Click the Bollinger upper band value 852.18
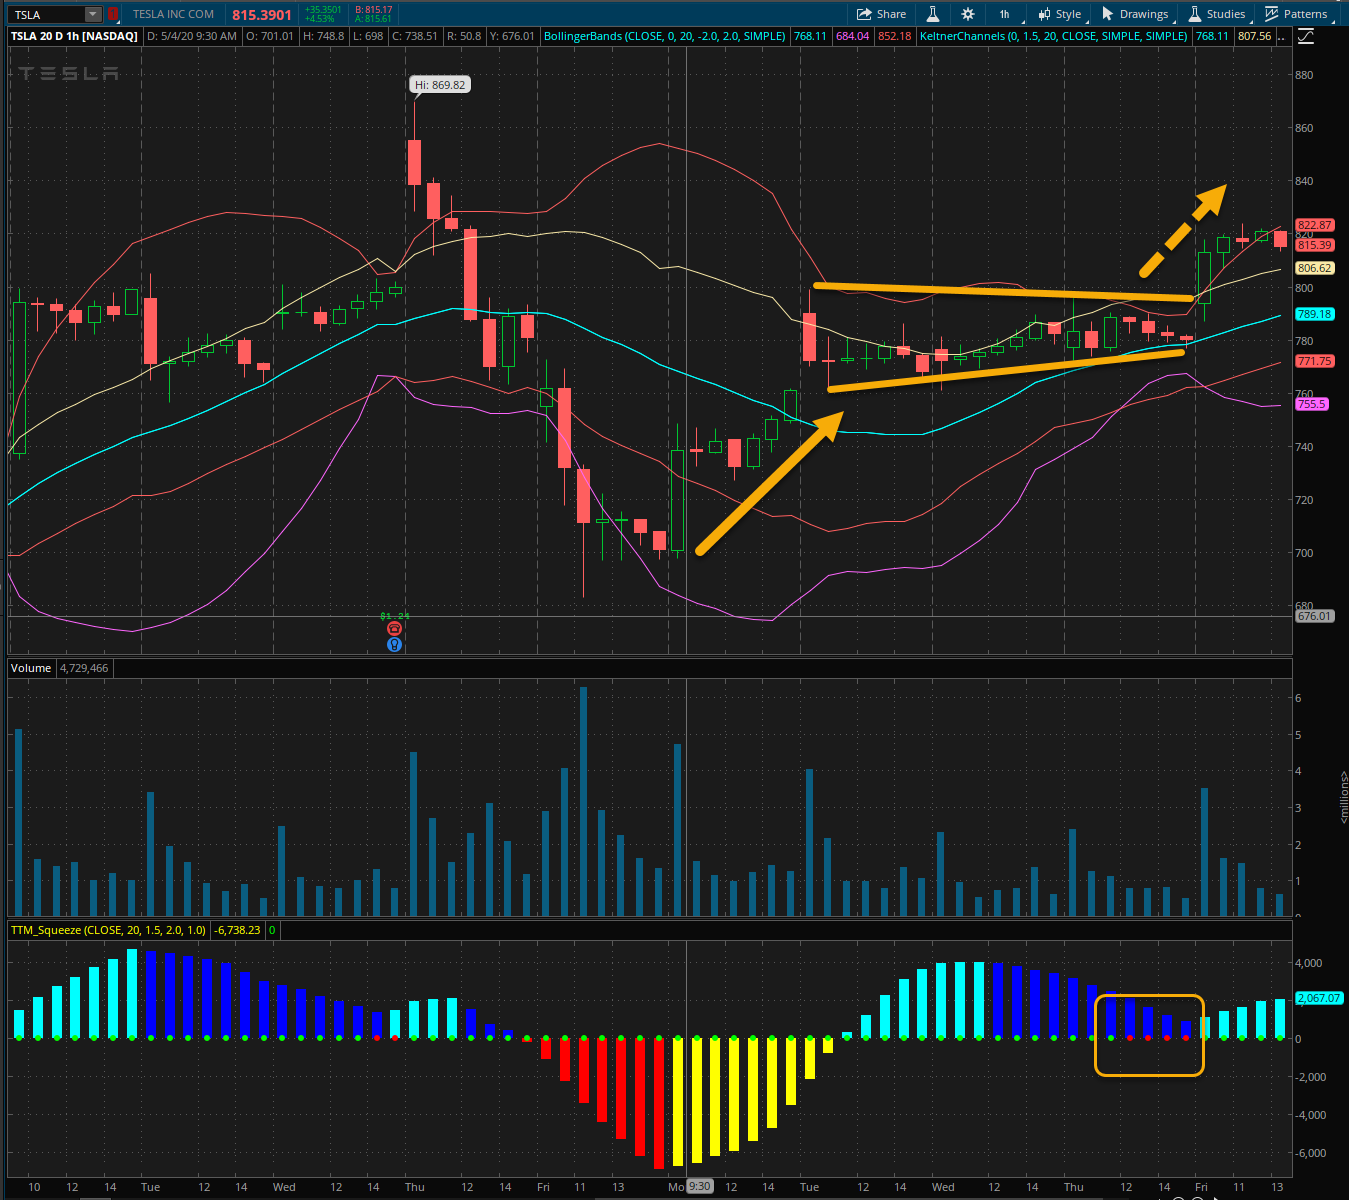This screenshot has width=1349, height=1200. [x=895, y=36]
